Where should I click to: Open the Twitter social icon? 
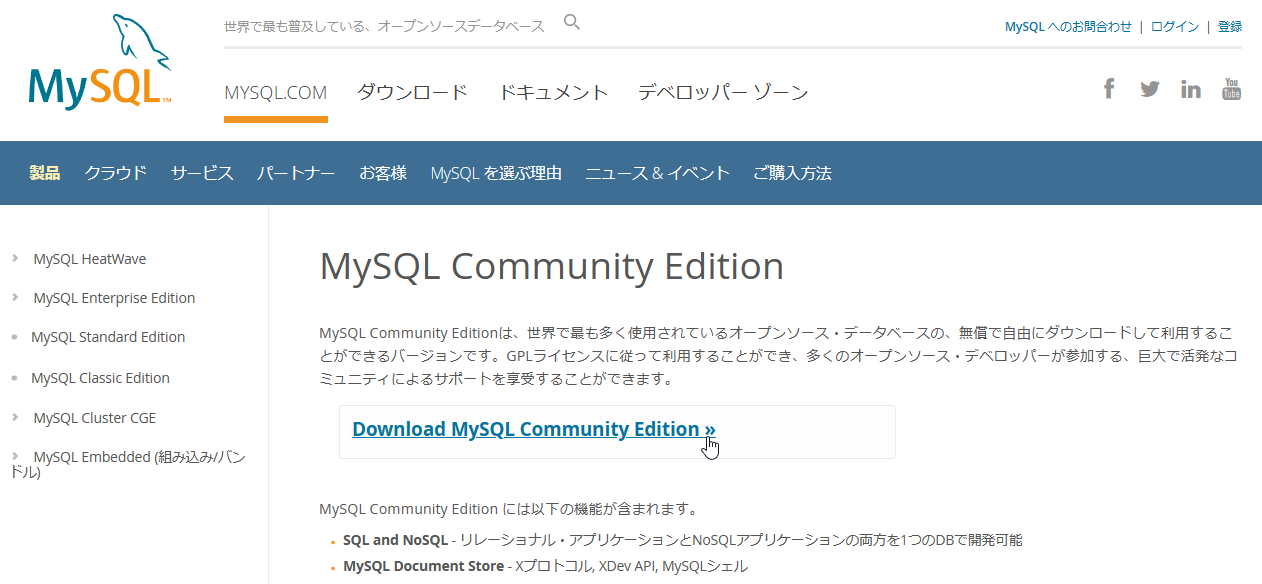click(1150, 89)
